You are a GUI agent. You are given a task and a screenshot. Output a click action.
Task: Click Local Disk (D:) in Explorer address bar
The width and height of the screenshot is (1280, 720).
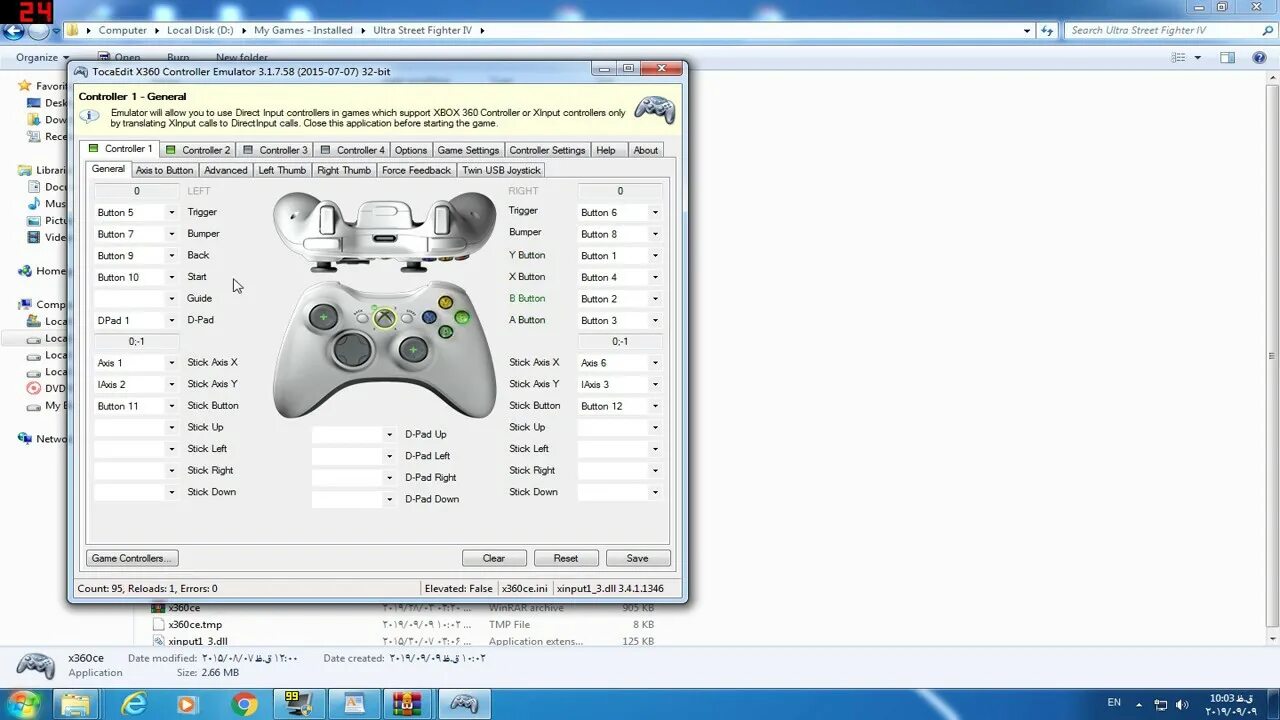[x=200, y=30]
